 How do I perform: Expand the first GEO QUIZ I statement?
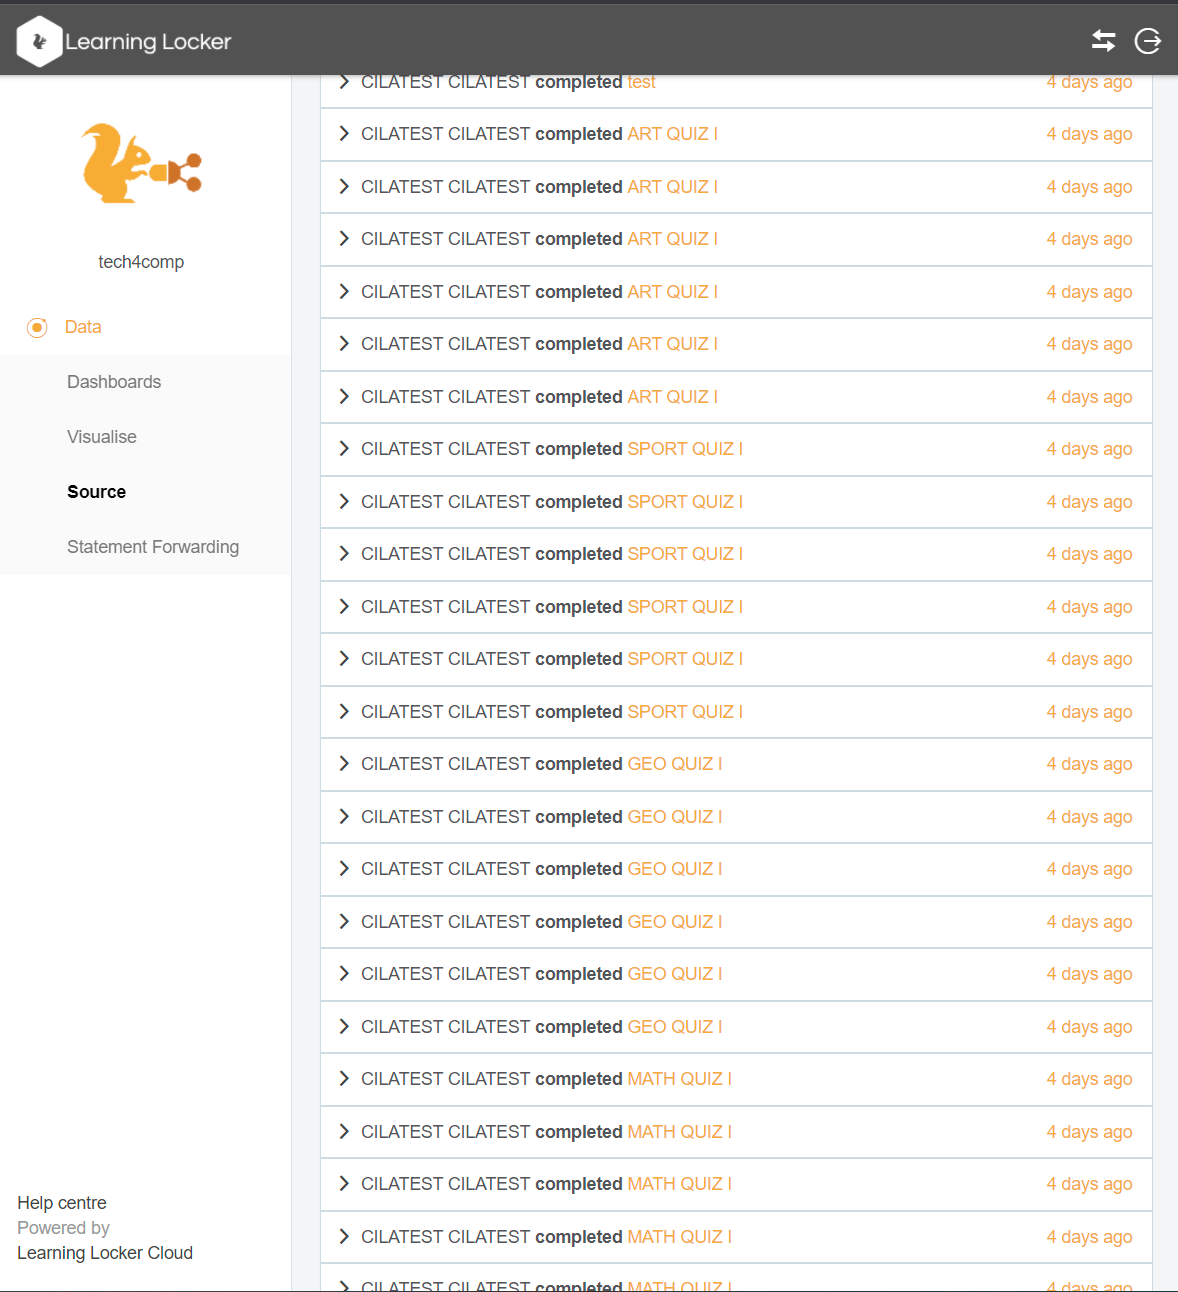click(x=344, y=764)
